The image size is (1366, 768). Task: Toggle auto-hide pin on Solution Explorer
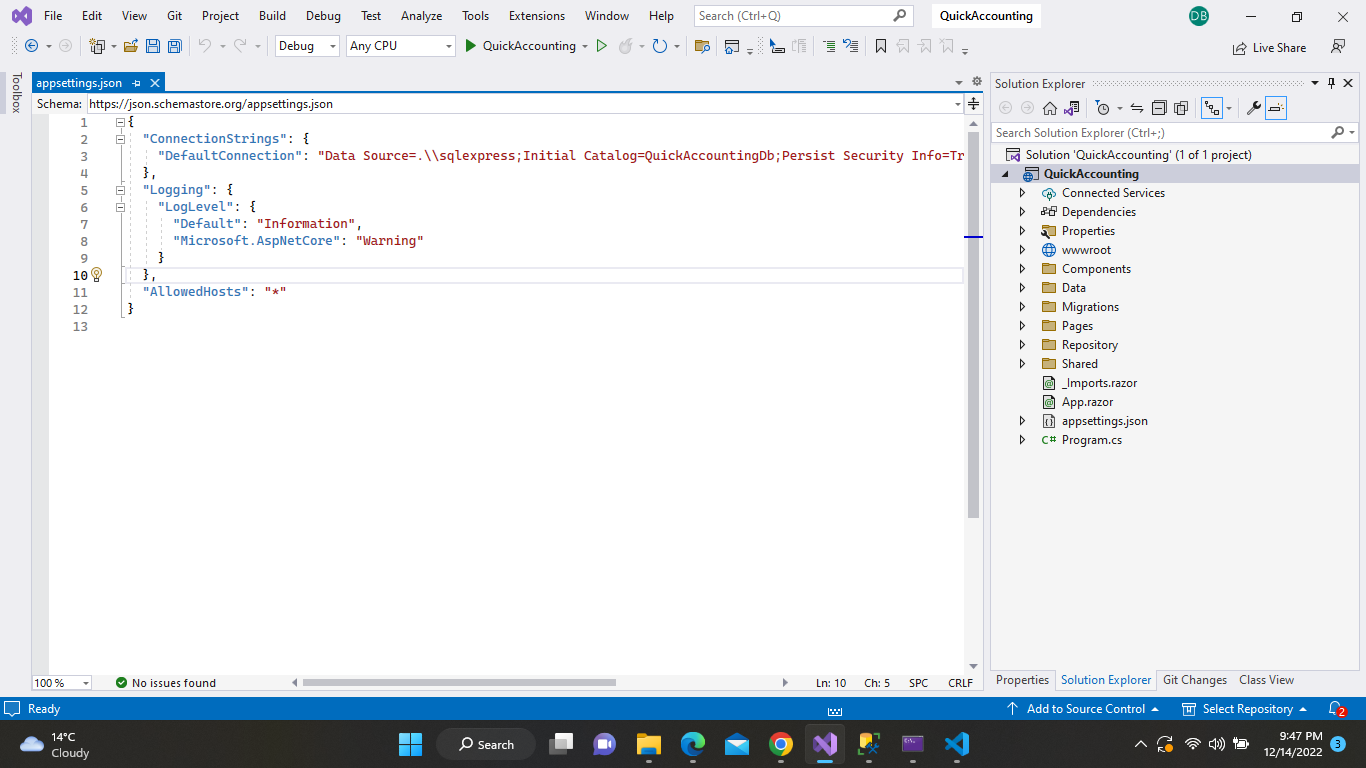coord(1331,84)
